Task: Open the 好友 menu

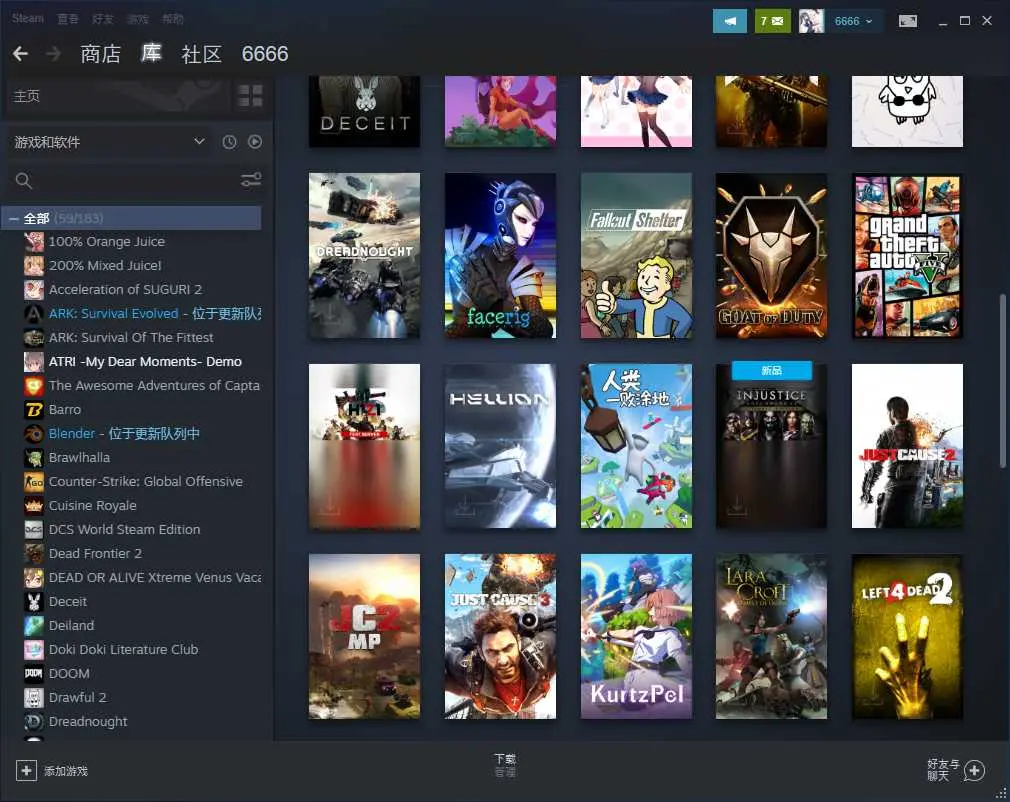Action: click(x=102, y=19)
